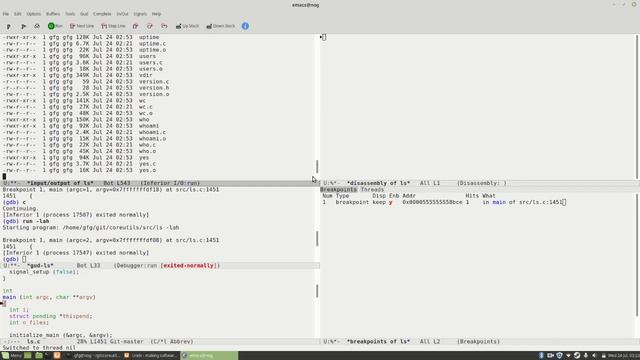Image resolution: width=640 pixels, height=360 pixels.
Task: Click the volume speaker icon in the system tray
Action: (594, 356)
